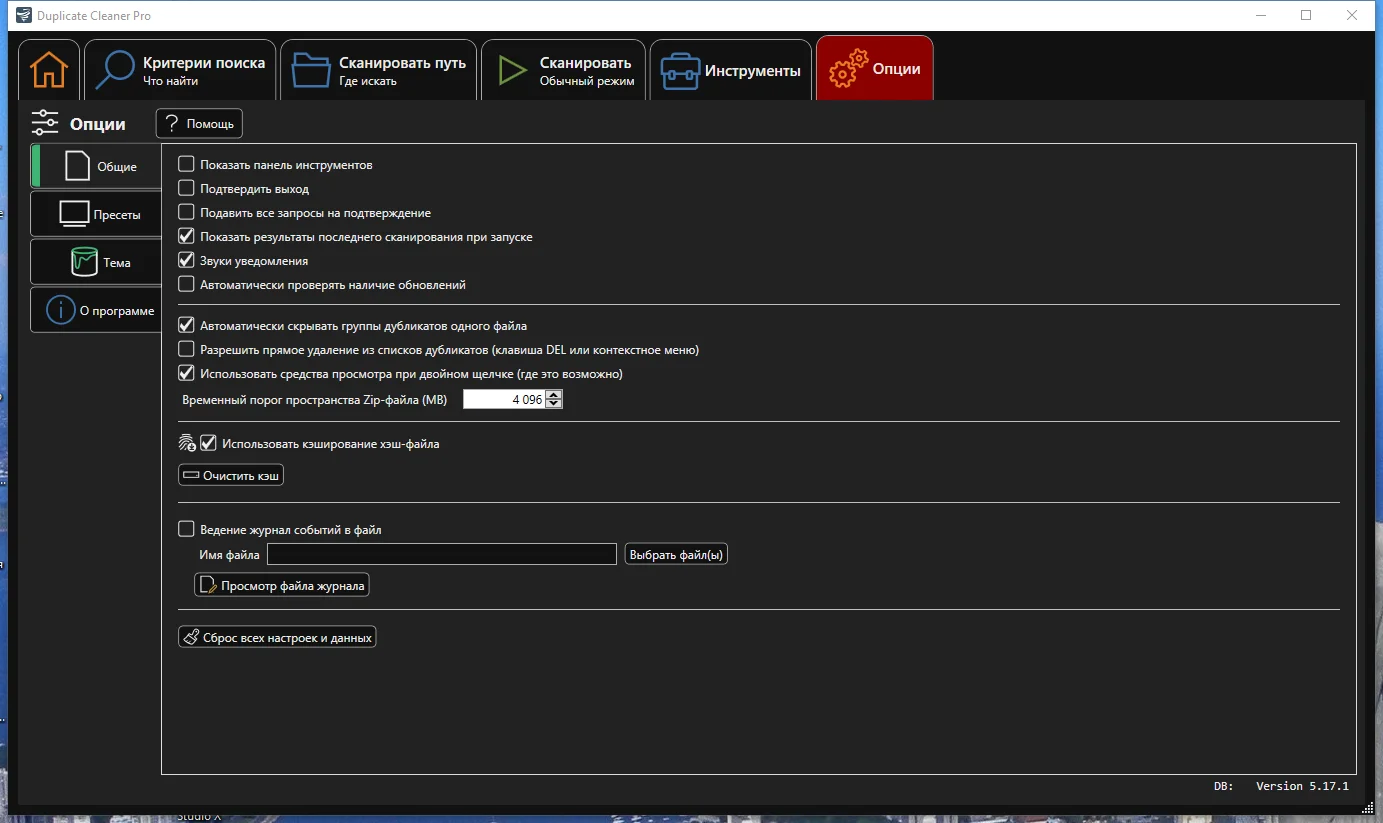This screenshot has width=1383, height=823.
Task: Increase Zip-файла threshold with up arrow
Action: [554, 395]
